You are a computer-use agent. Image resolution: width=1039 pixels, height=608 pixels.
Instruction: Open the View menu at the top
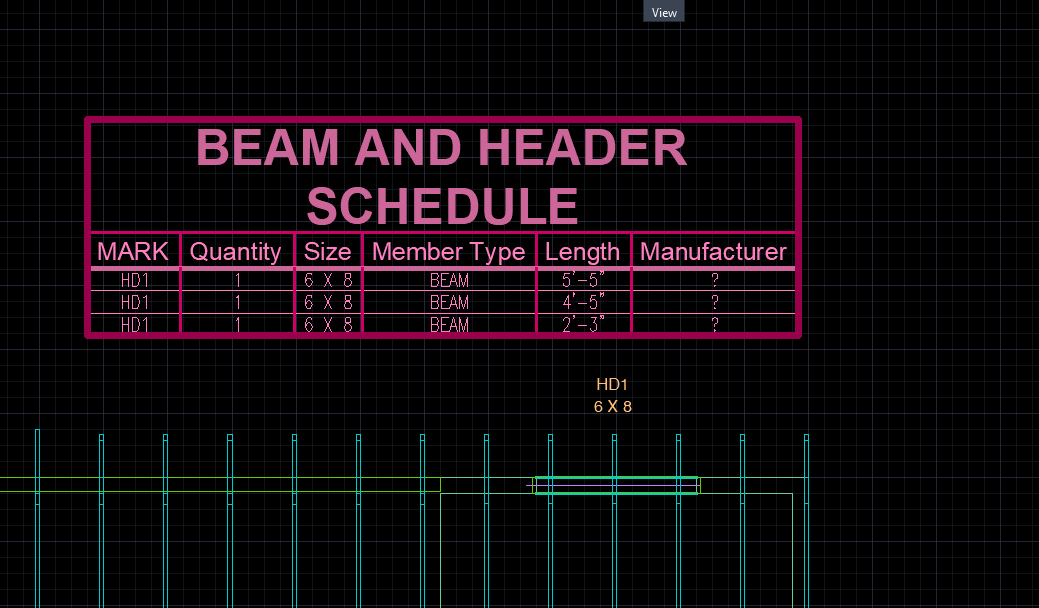pos(663,11)
